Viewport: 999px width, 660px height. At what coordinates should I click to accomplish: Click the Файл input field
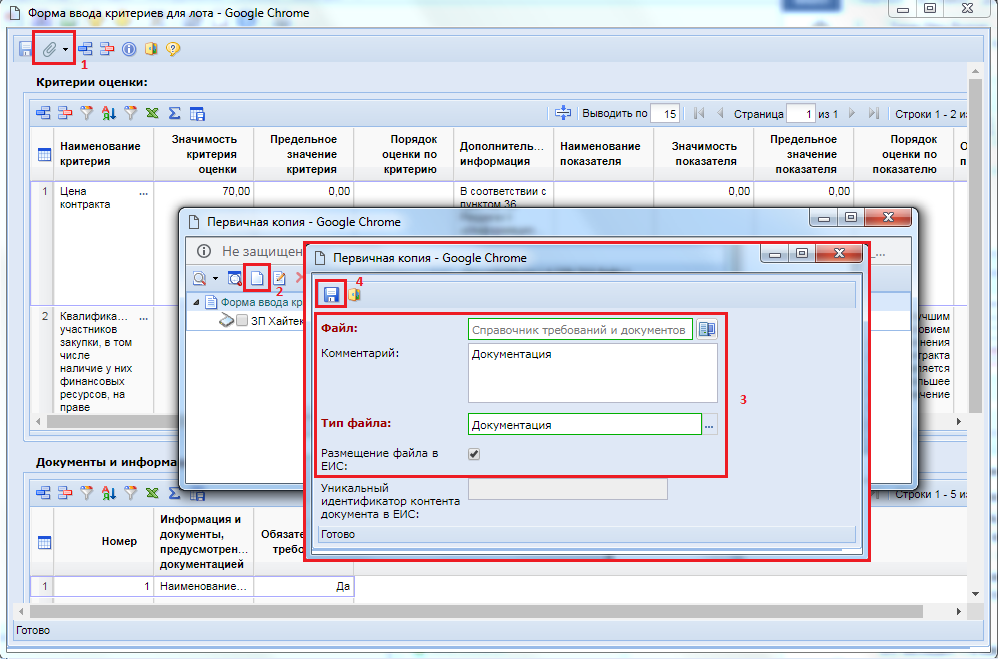[x=580, y=329]
